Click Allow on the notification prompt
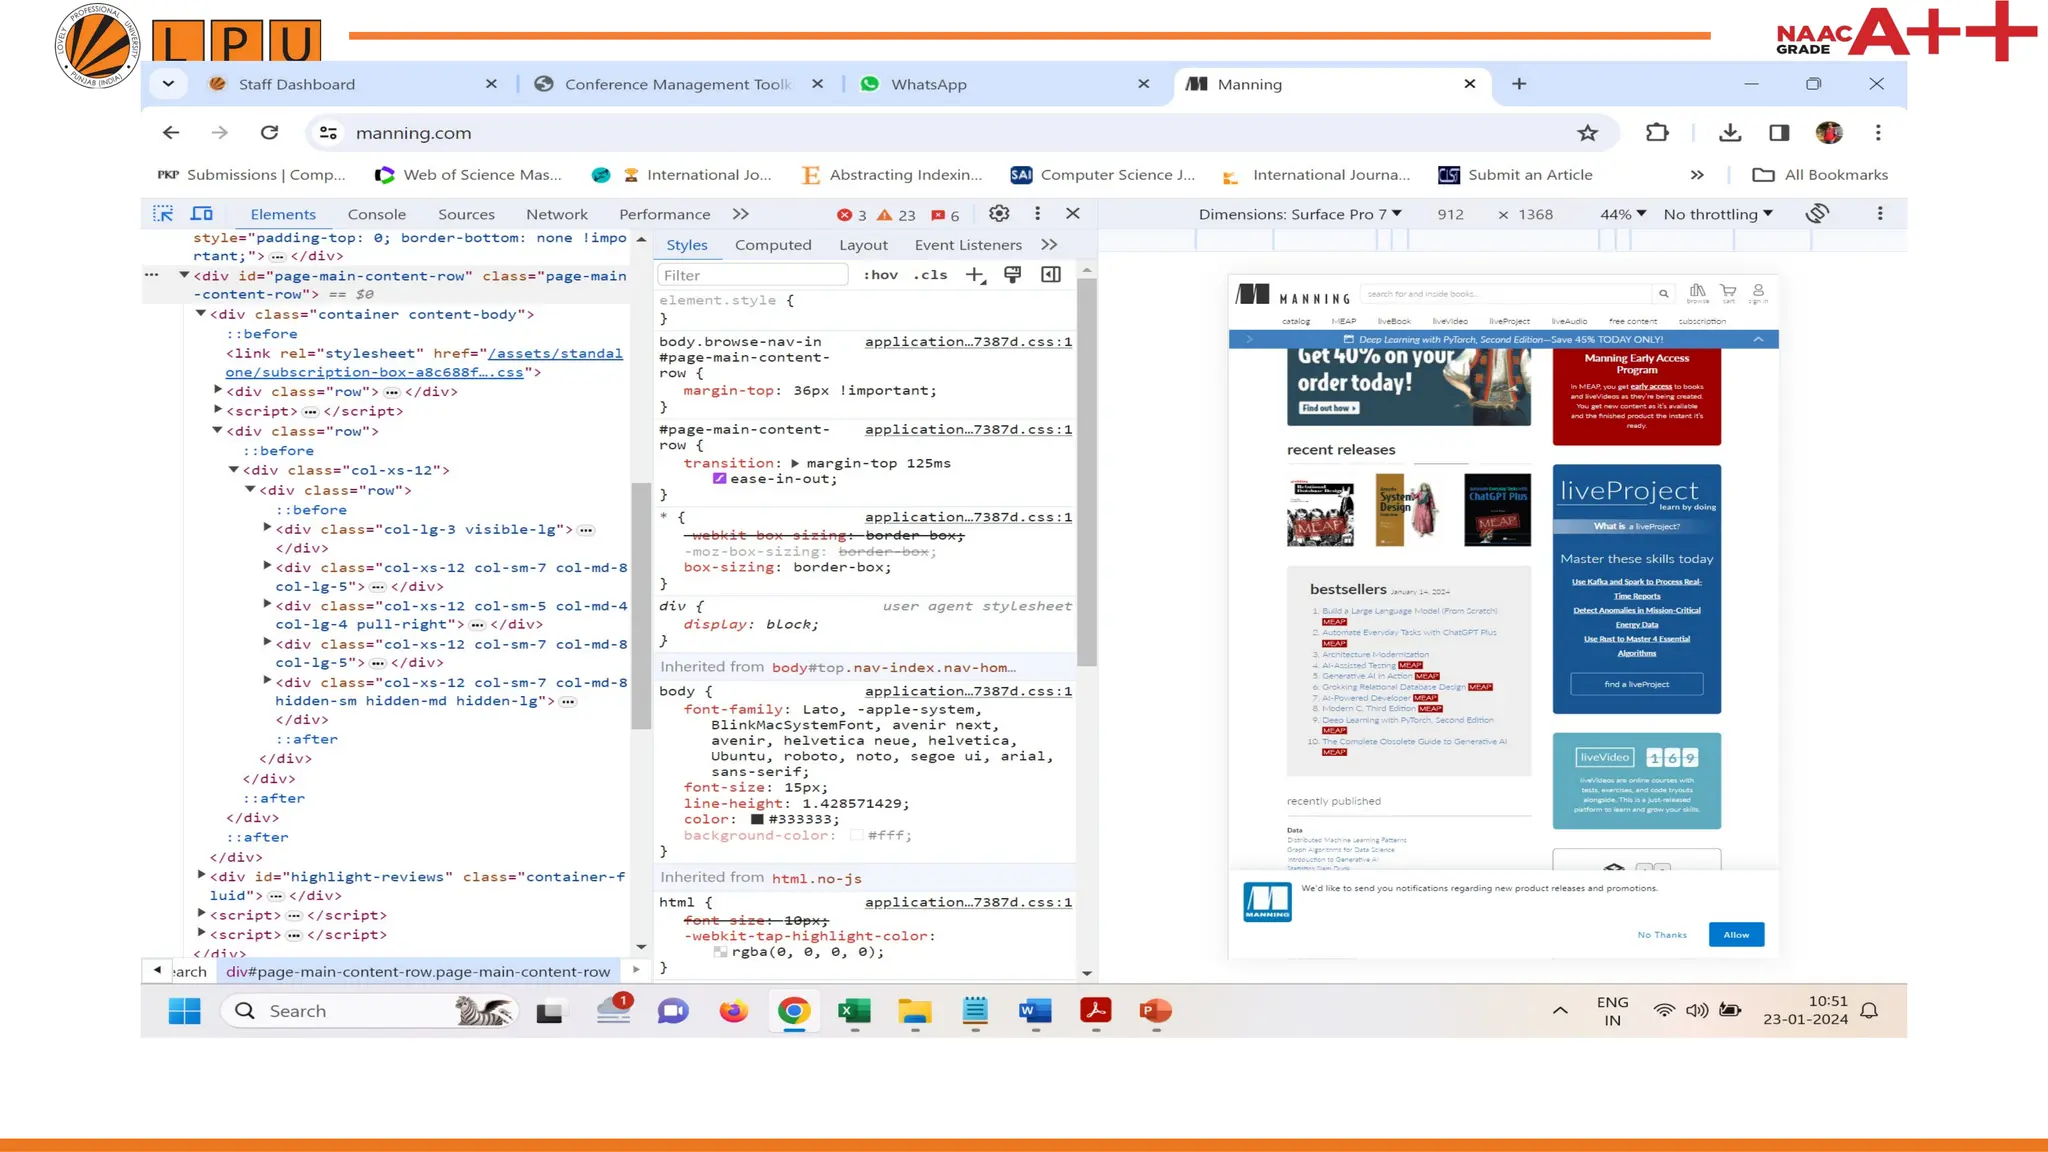2048x1152 pixels. (1736, 935)
